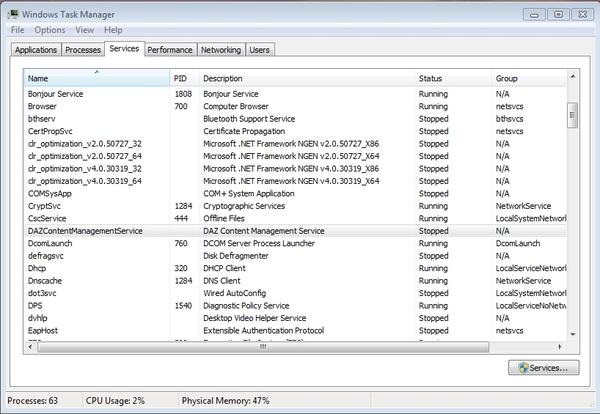Image resolution: width=600 pixels, height=414 pixels.
Task: Open the Options menu
Action: click(50, 30)
